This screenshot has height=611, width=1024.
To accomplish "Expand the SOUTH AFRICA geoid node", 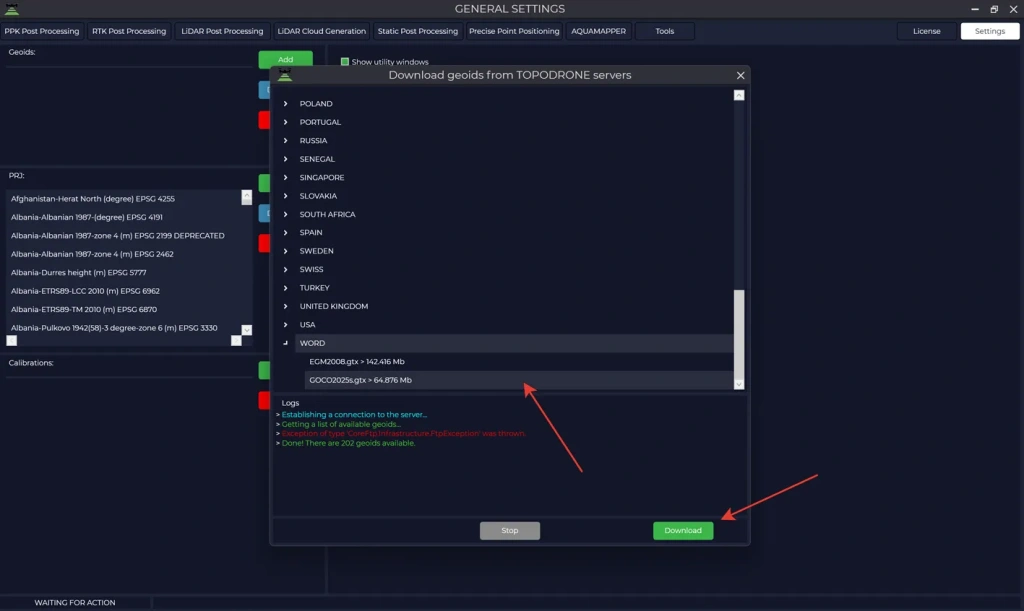I will pyautogui.click(x=286, y=215).
